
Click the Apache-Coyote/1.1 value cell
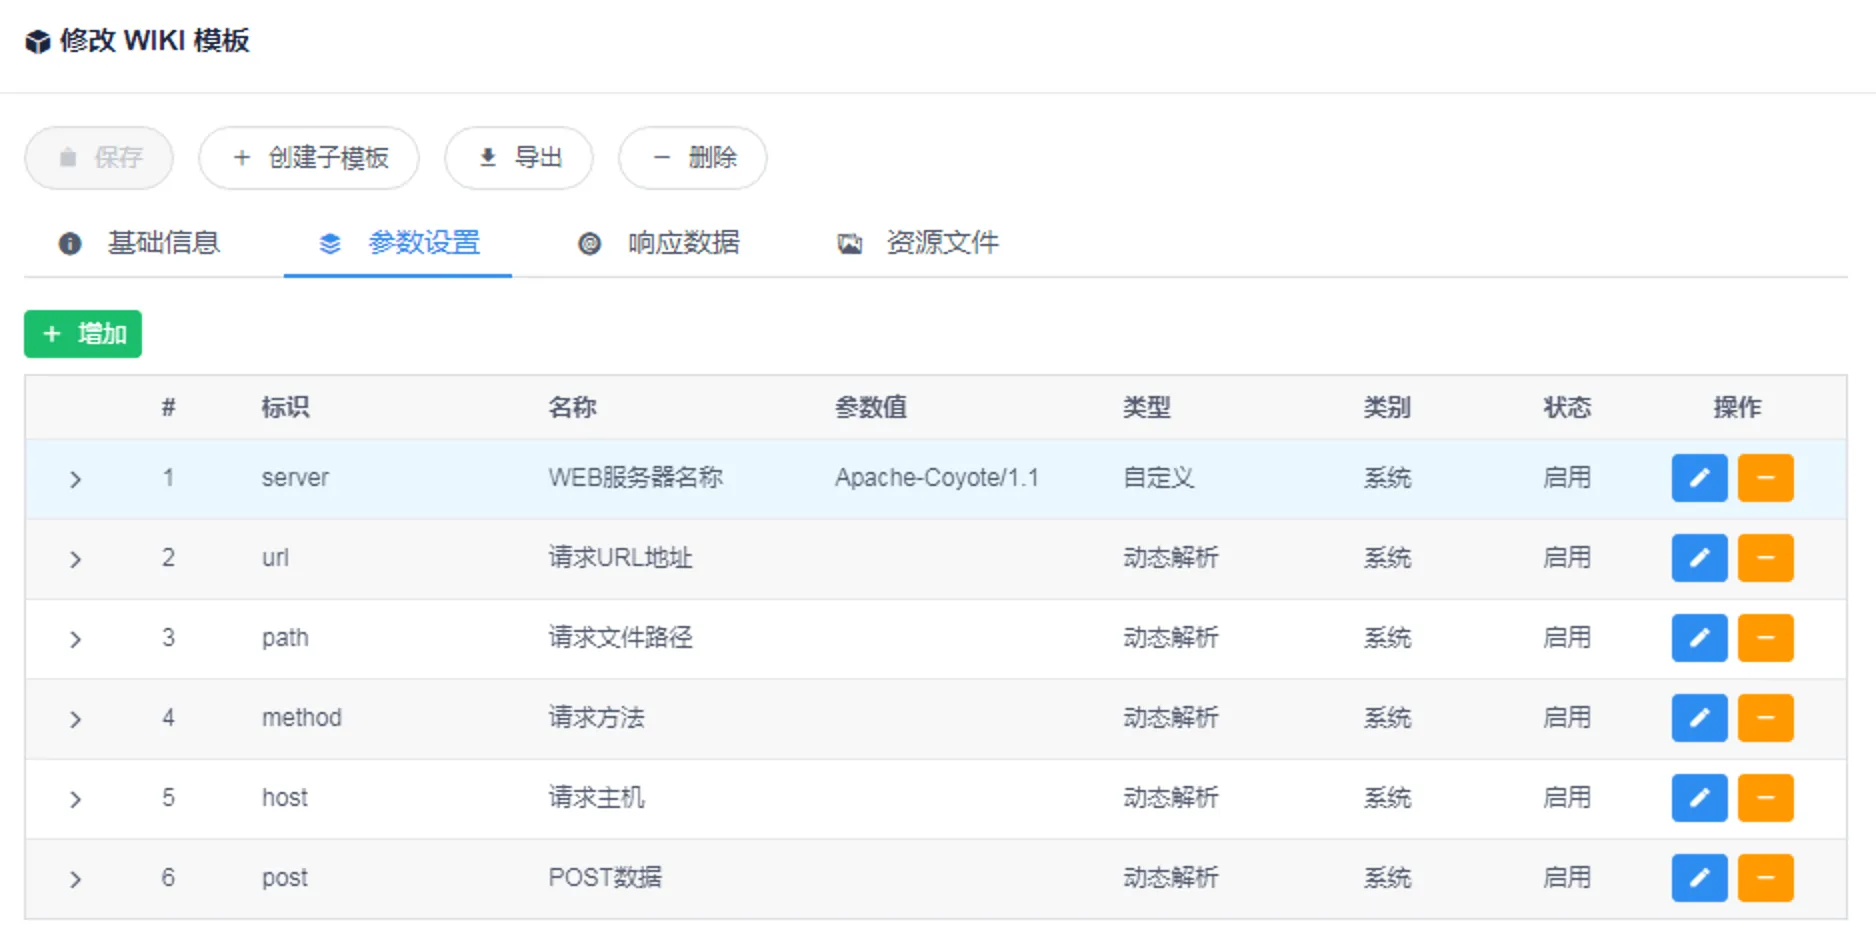(x=937, y=478)
